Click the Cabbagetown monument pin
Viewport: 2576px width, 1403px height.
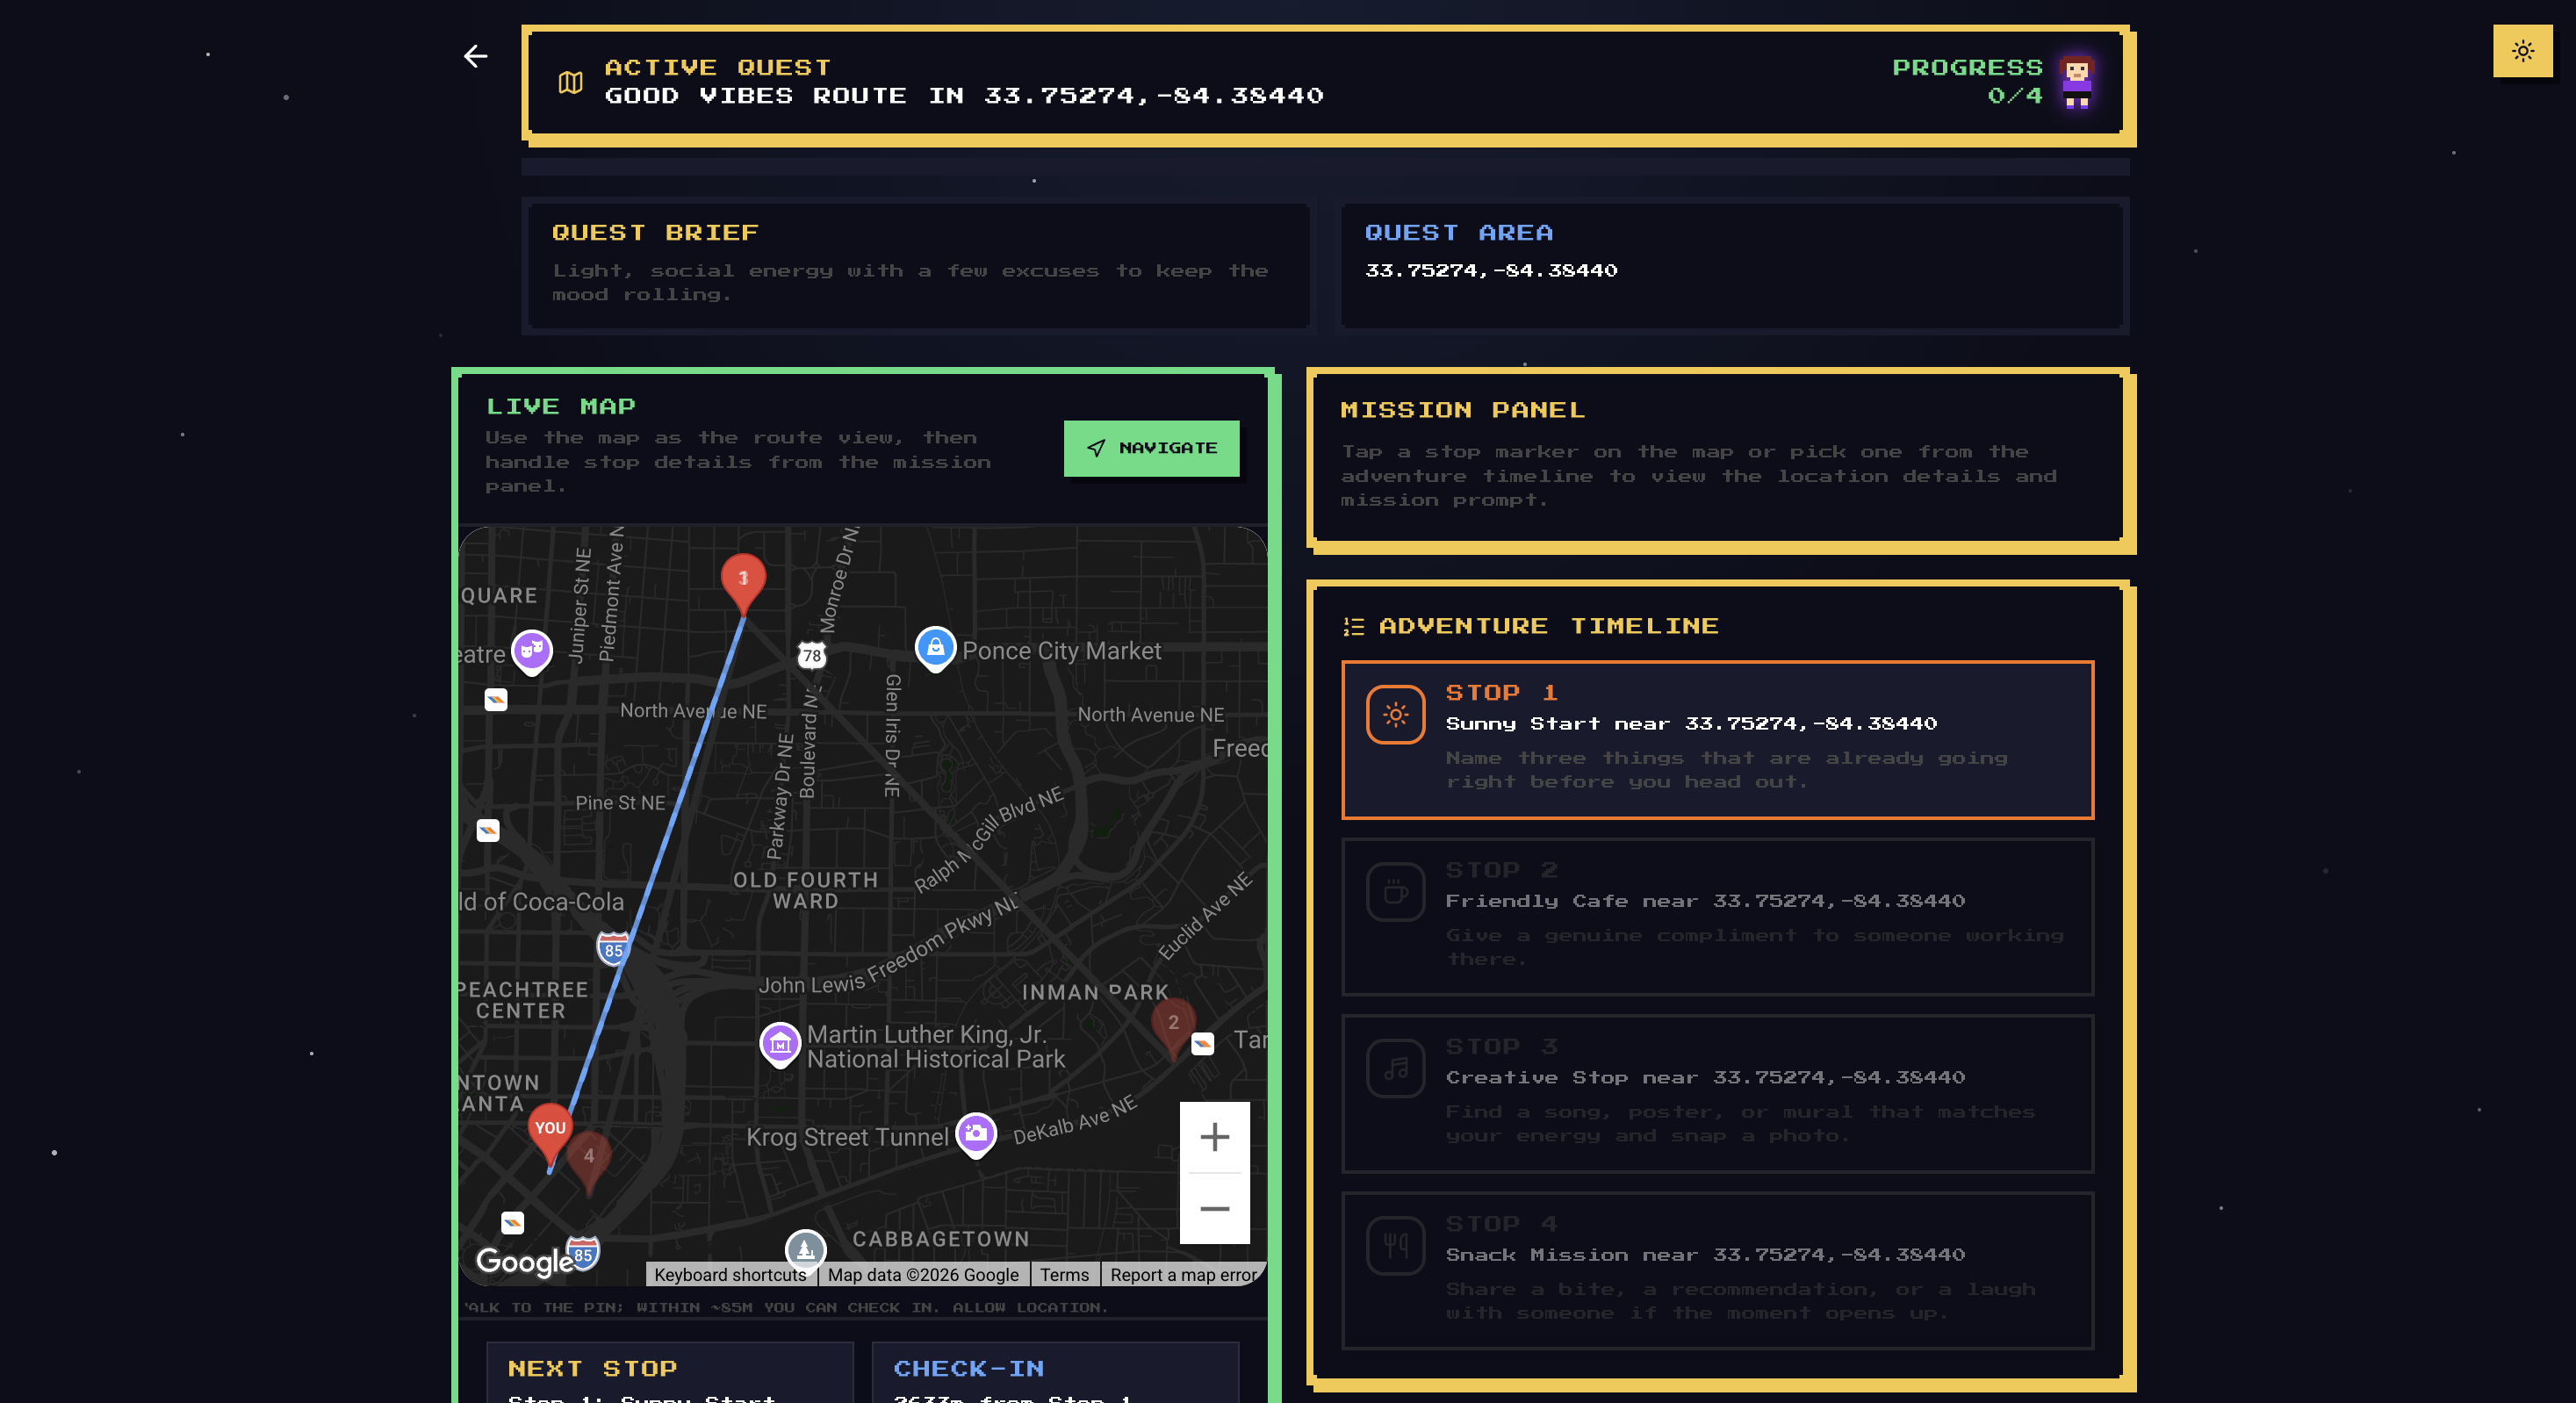click(x=805, y=1249)
